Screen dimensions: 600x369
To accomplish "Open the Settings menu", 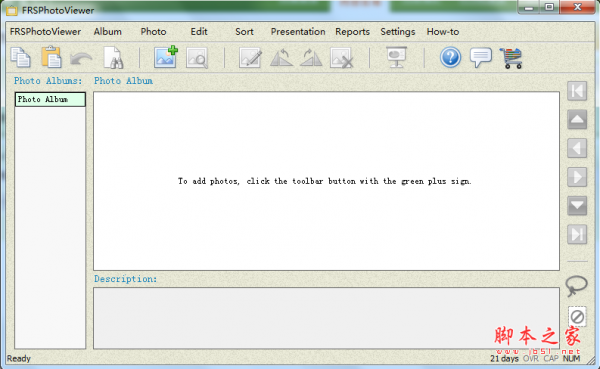I will pos(398,32).
